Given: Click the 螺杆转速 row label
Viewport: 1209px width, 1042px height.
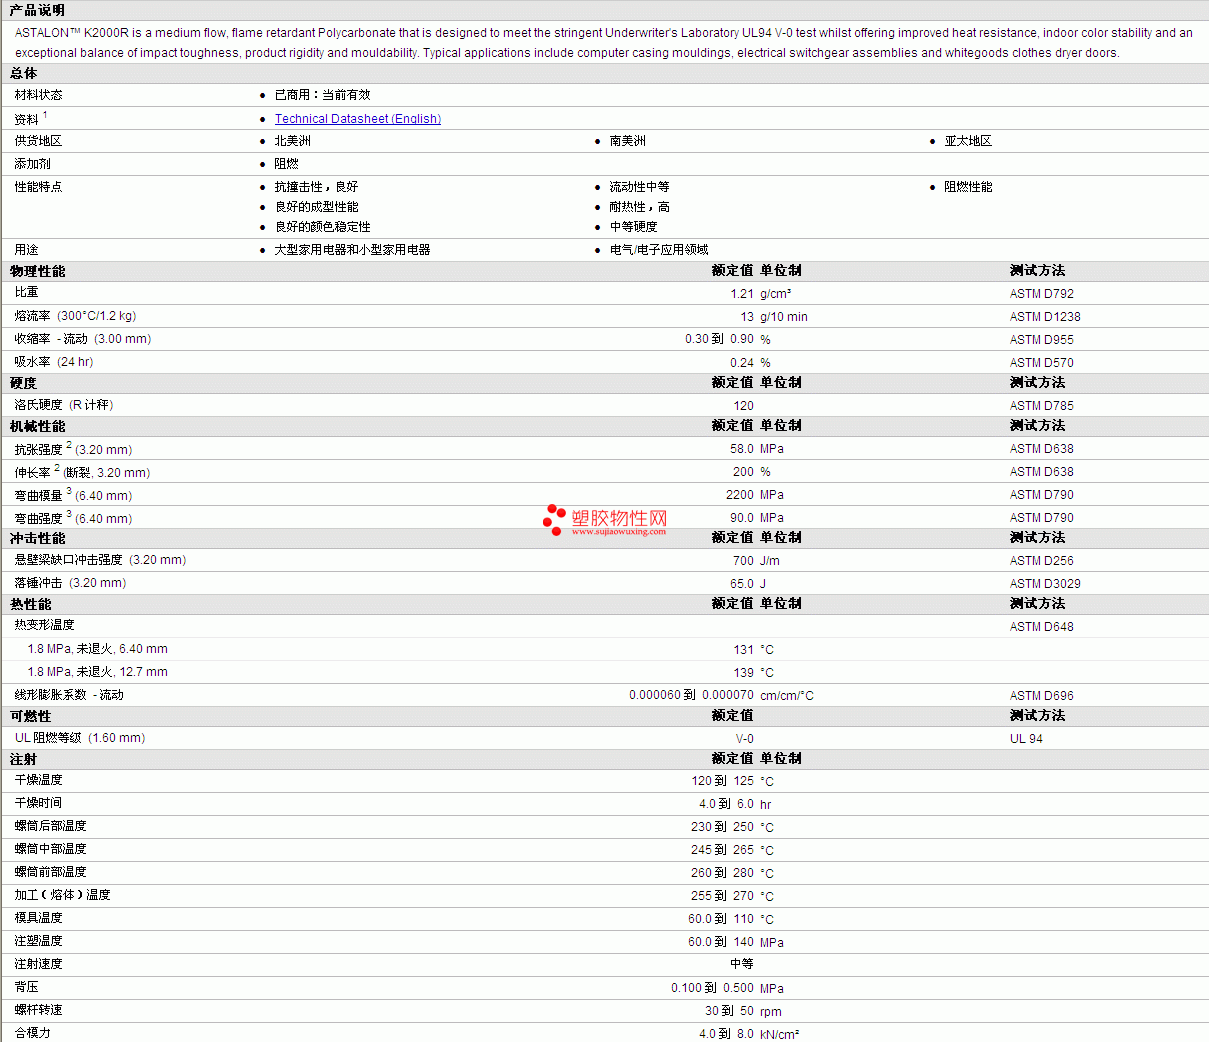Looking at the screenshot, I should 38,1010.
